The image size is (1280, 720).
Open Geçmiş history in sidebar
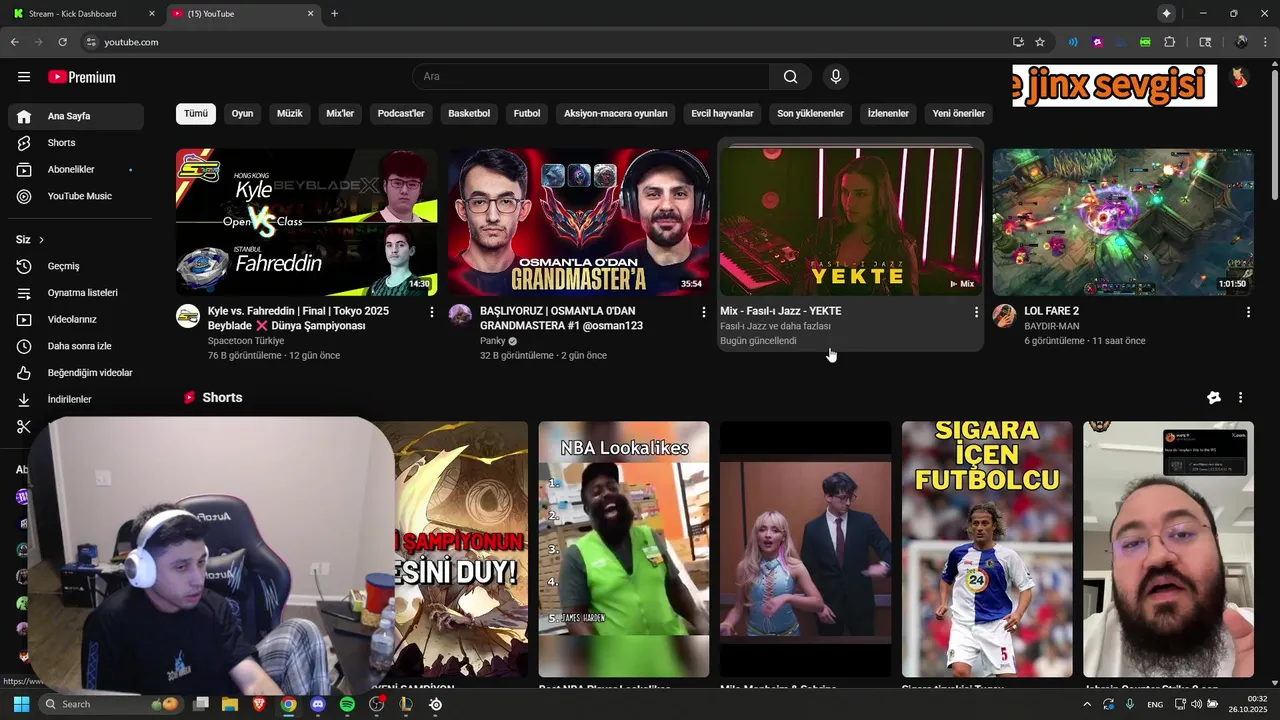click(x=76, y=266)
